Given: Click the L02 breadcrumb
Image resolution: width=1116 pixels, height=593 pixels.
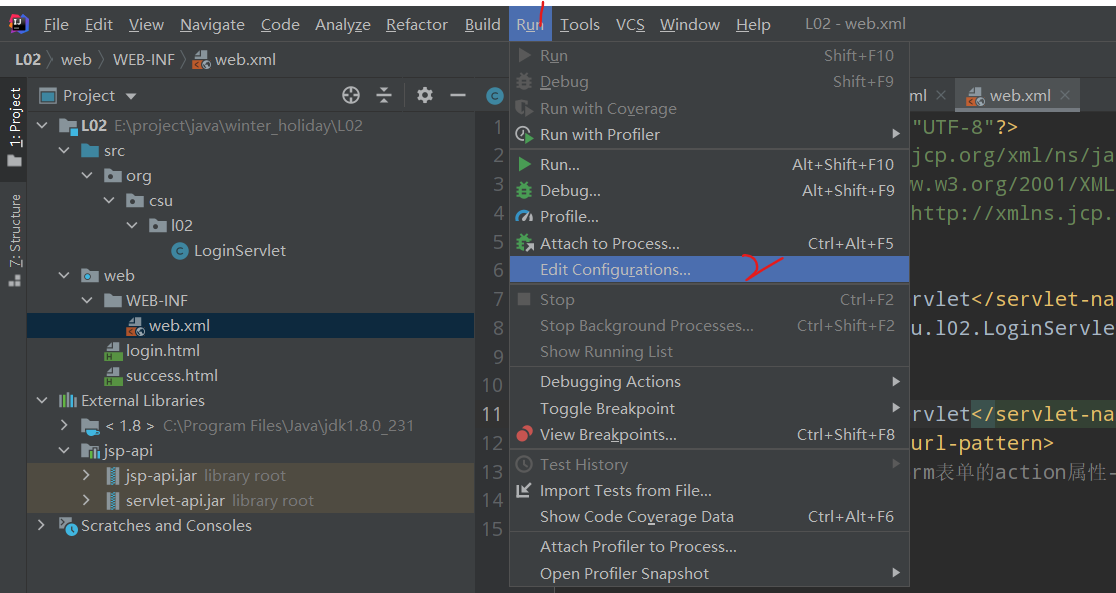Looking at the screenshot, I should (x=28, y=60).
